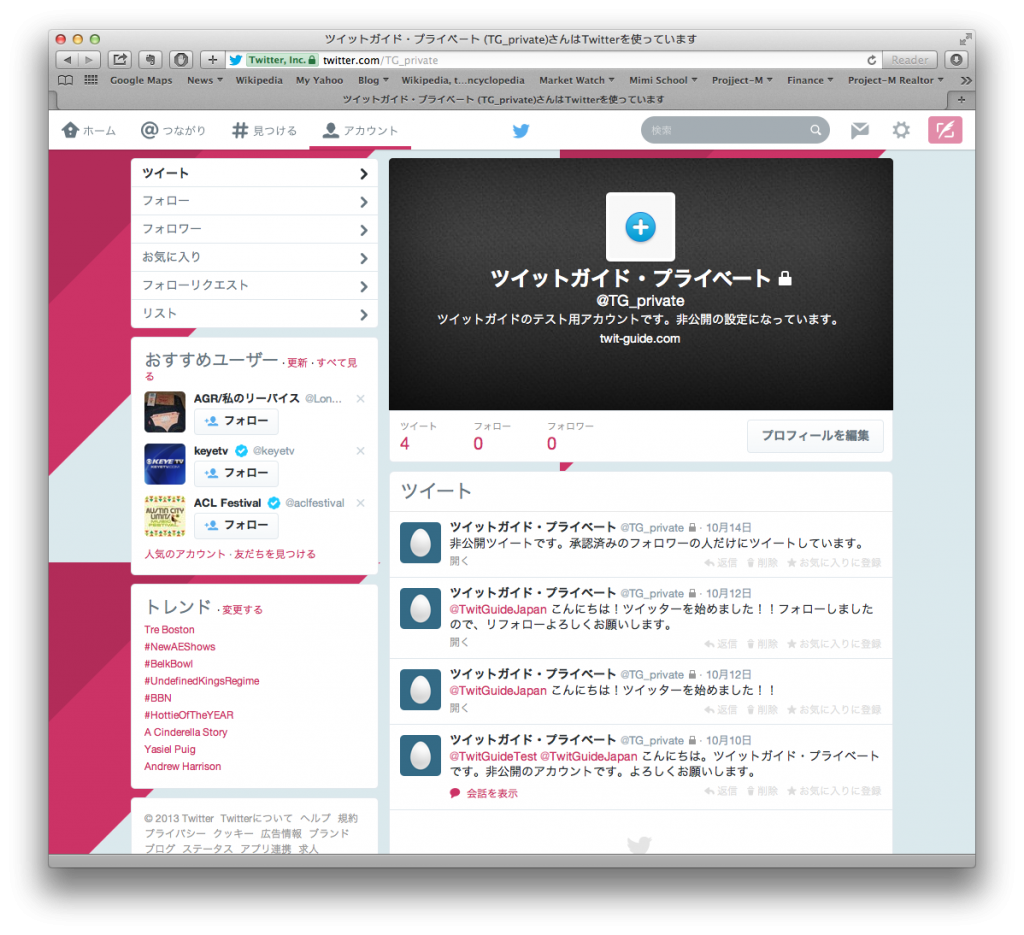This screenshot has width=1024, height=935.
Task: Click the AGR user avatar thumbnail
Action: (165, 412)
